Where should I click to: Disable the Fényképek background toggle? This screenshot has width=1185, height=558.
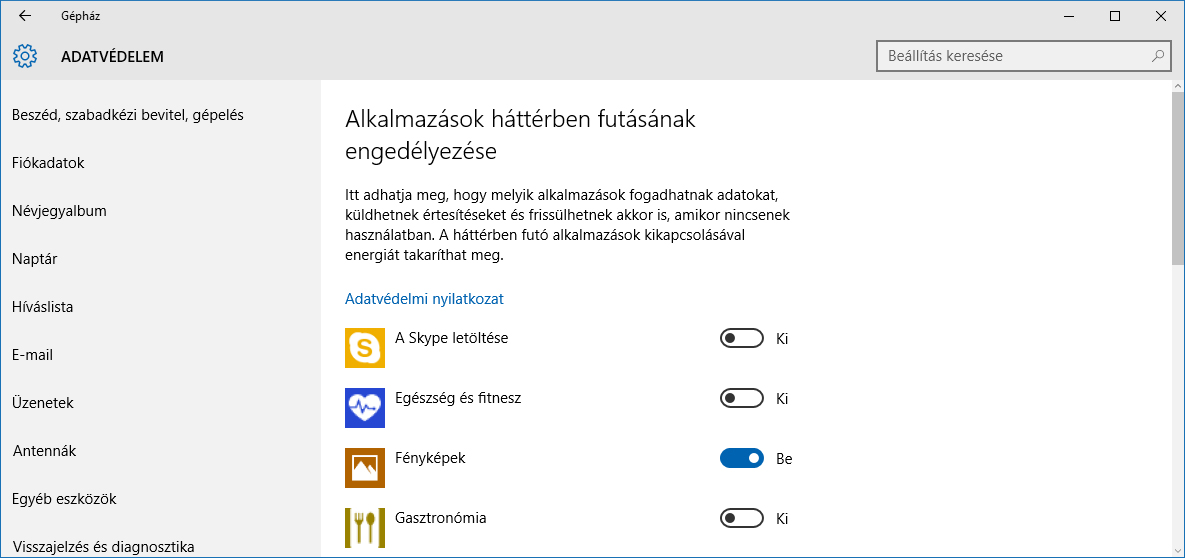pyautogui.click(x=741, y=459)
